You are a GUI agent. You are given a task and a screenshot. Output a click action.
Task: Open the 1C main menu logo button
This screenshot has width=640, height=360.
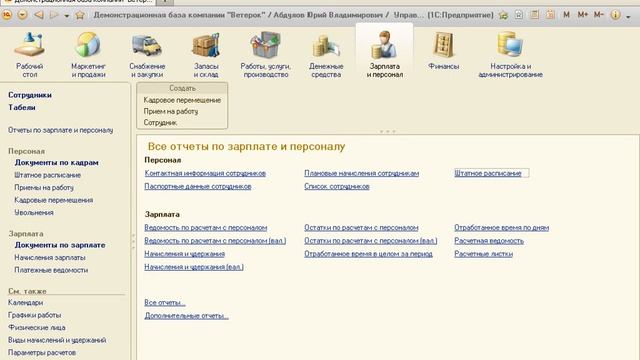pos(7,15)
